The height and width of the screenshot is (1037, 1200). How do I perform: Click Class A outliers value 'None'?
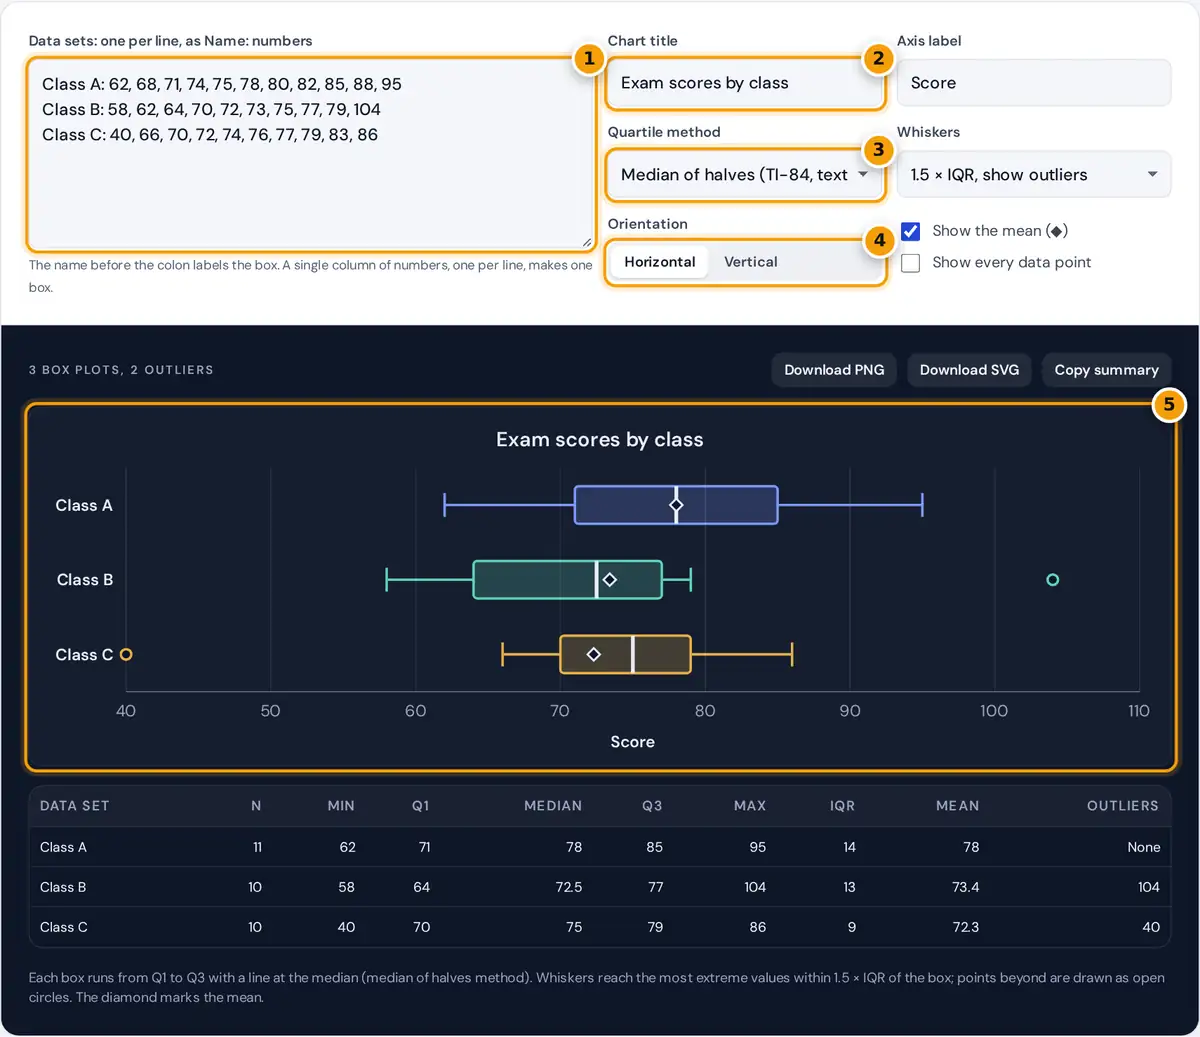click(1144, 847)
